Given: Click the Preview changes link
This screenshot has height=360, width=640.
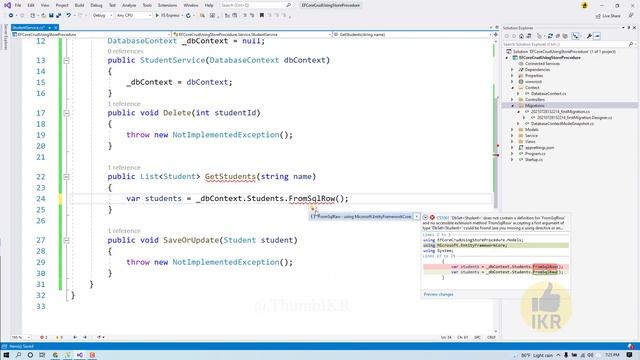Looking at the screenshot, I should pos(438,294).
